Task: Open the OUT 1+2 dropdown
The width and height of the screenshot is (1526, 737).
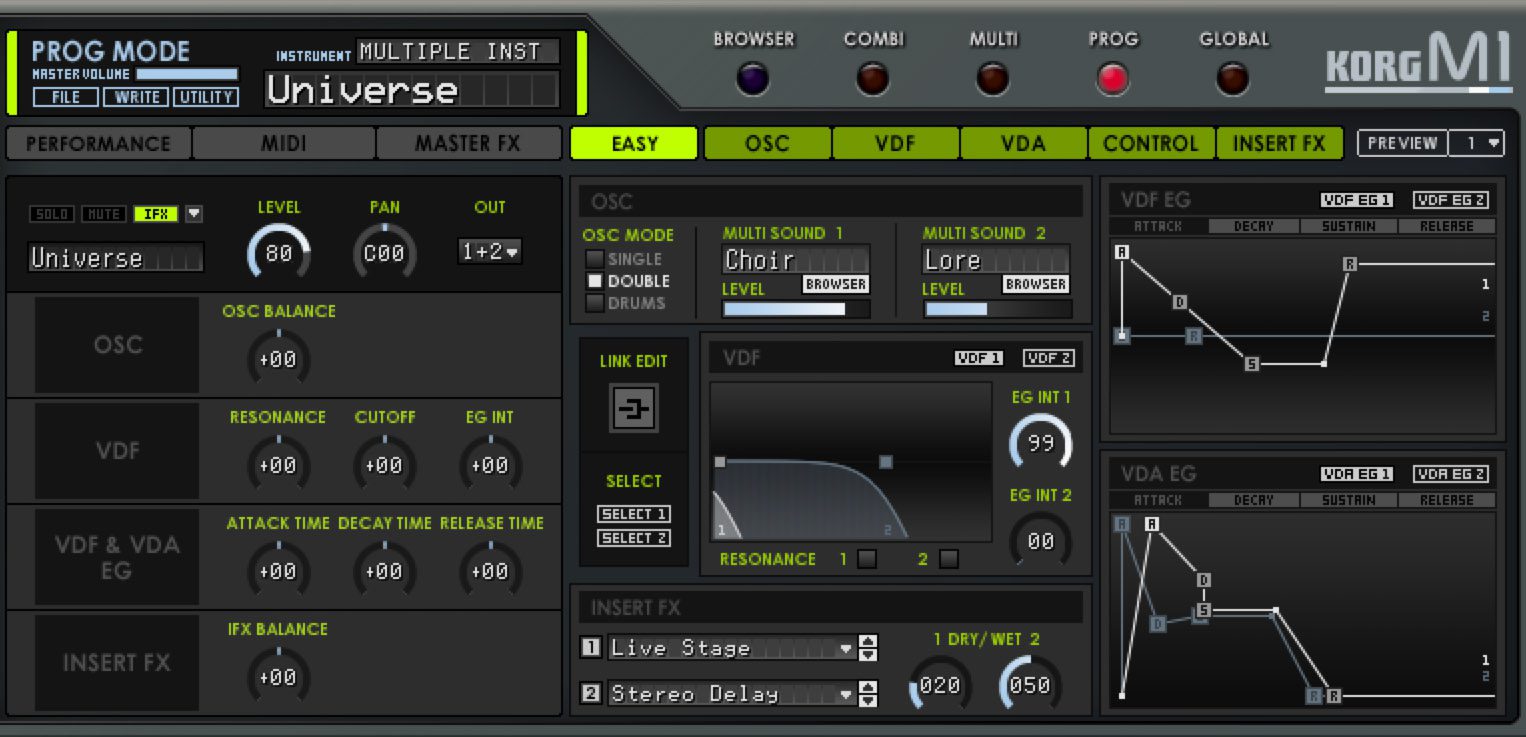Action: click(490, 252)
